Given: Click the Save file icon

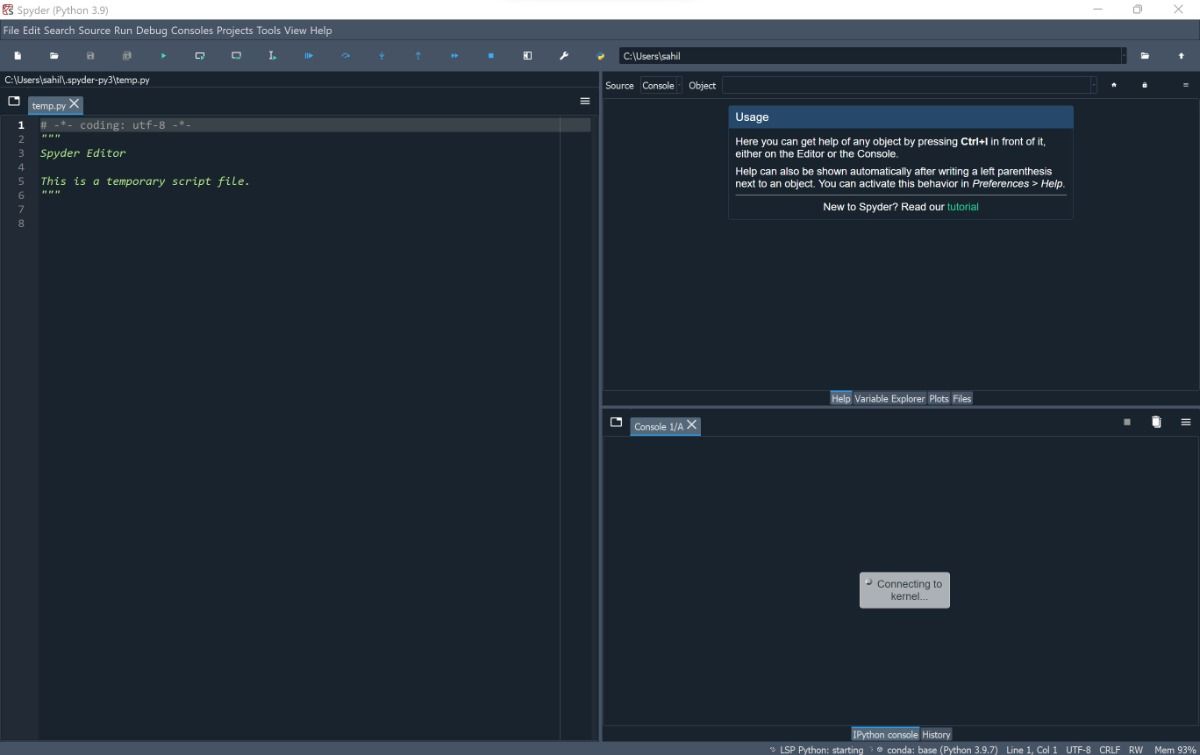Looking at the screenshot, I should (x=90, y=55).
